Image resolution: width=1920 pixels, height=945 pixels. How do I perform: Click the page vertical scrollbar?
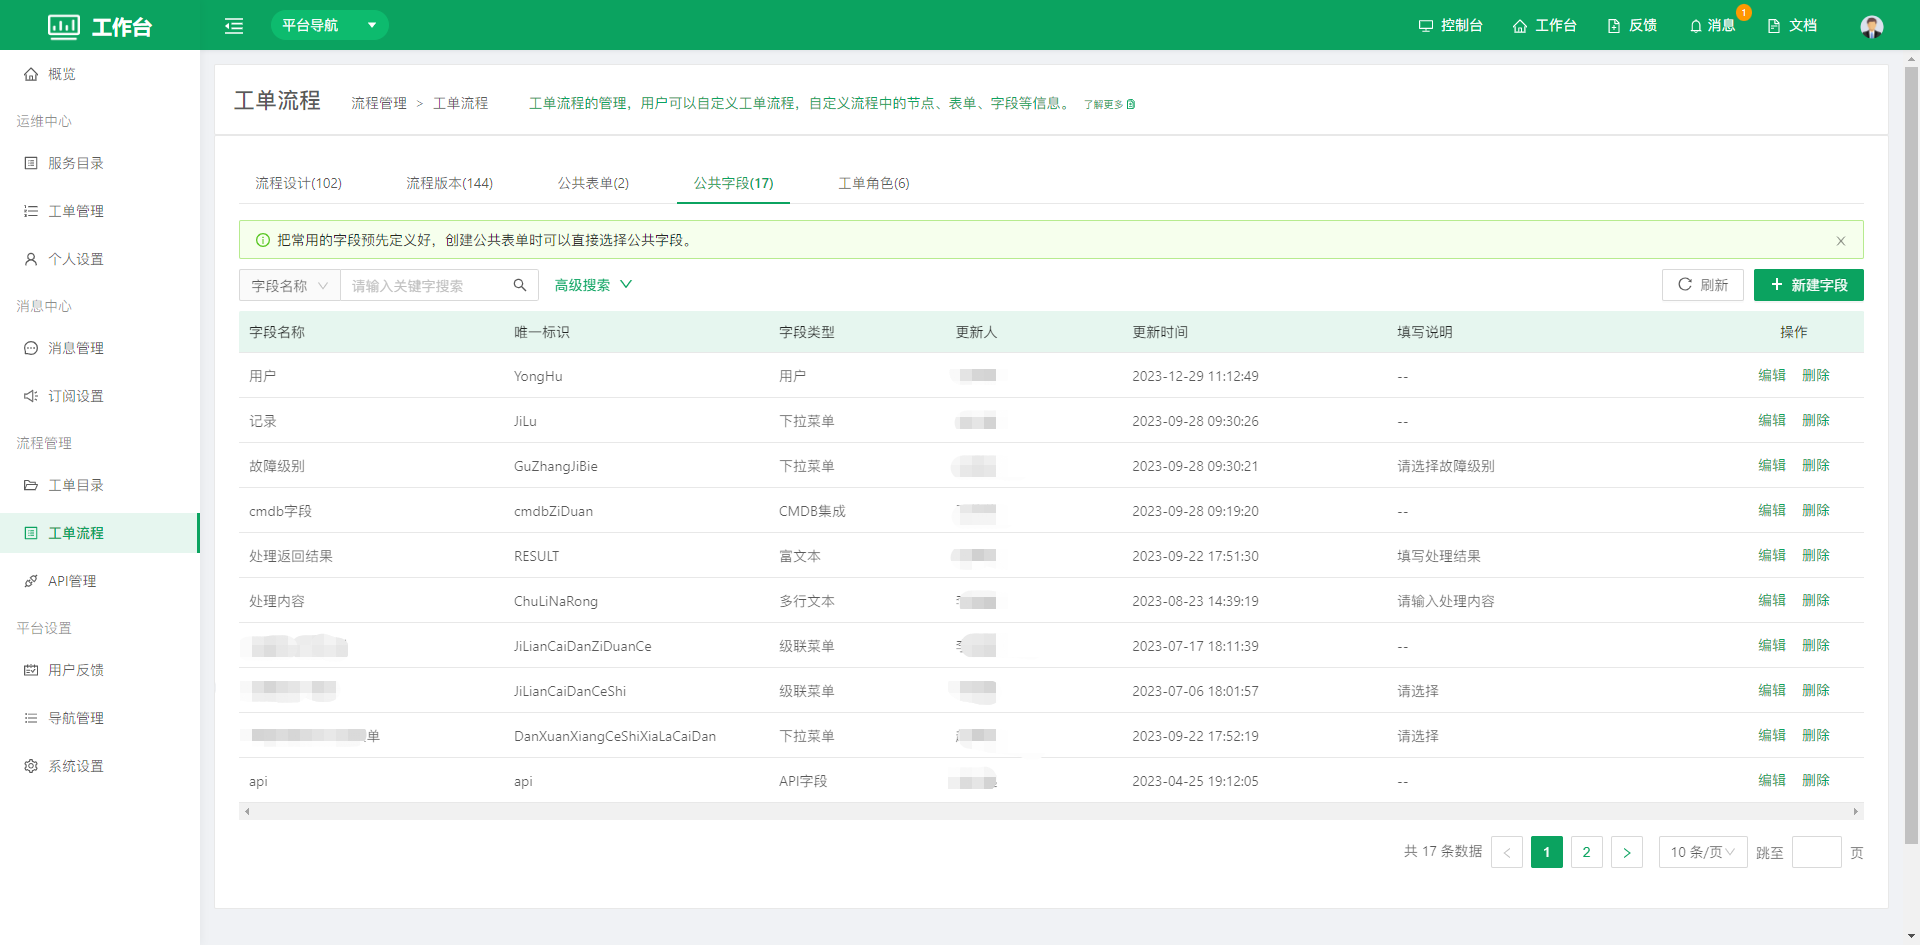(x=1911, y=456)
